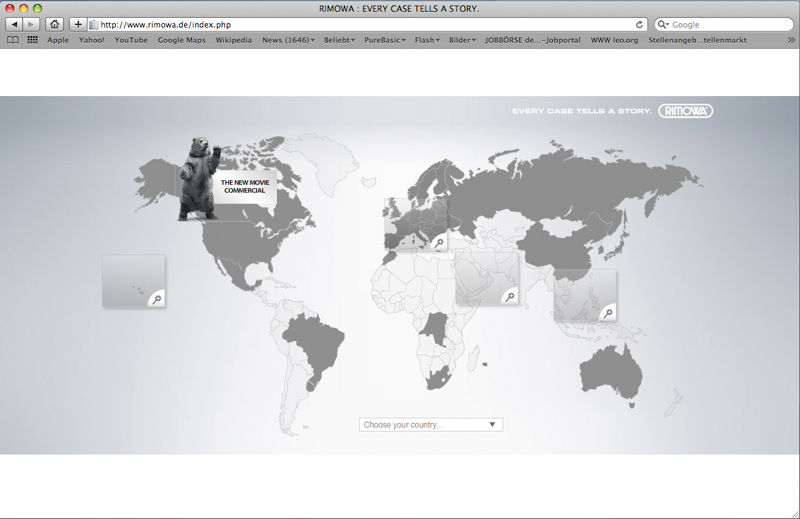The image size is (800, 519).
Task: Open the JOBBÖRSE Jobportal bookmark
Action: [x=533, y=40]
